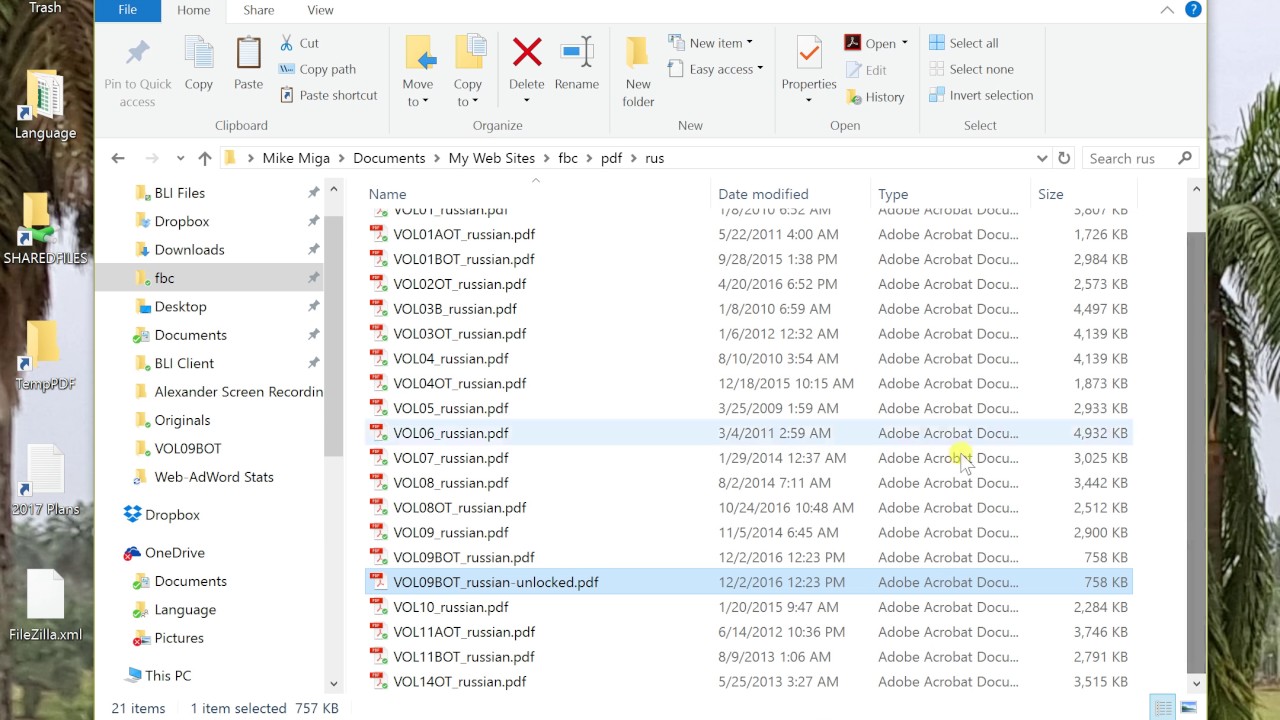Image resolution: width=1280 pixels, height=720 pixels.
Task: Open the 2017 Plans desktop shortcut
Action: pyautogui.click(x=45, y=480)
